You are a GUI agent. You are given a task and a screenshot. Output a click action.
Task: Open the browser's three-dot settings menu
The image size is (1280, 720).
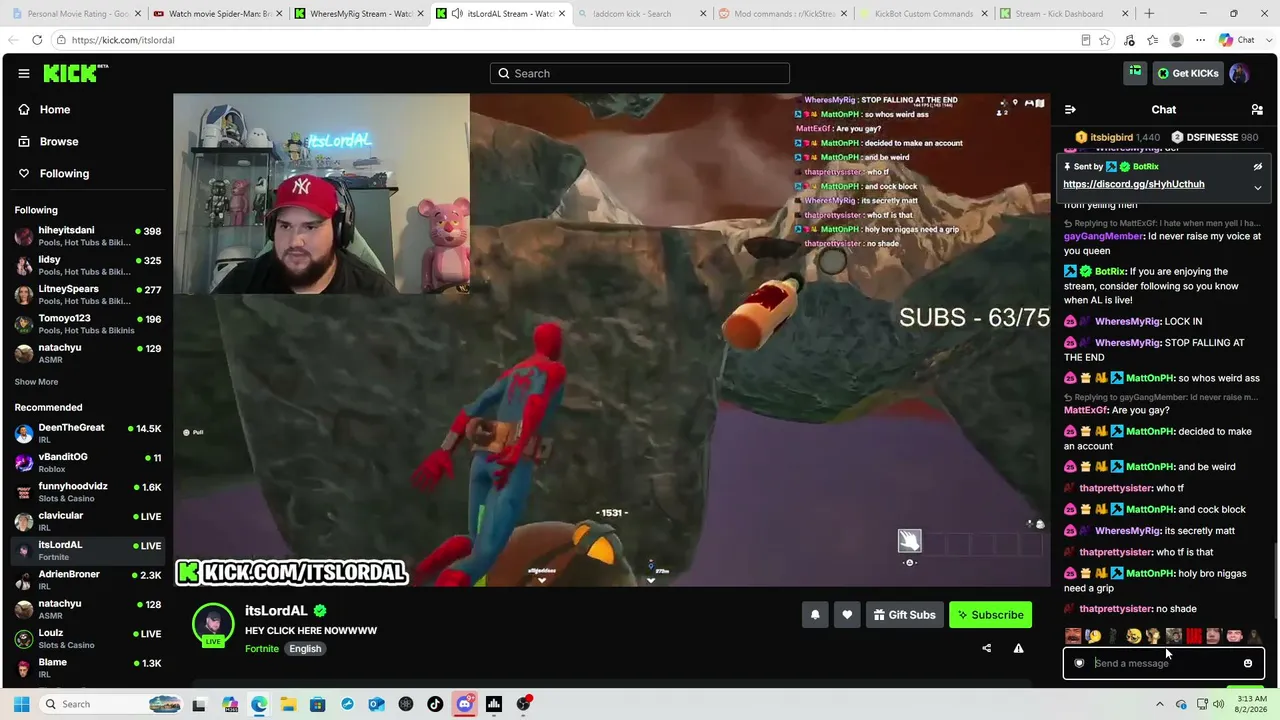pos(1200,40)
